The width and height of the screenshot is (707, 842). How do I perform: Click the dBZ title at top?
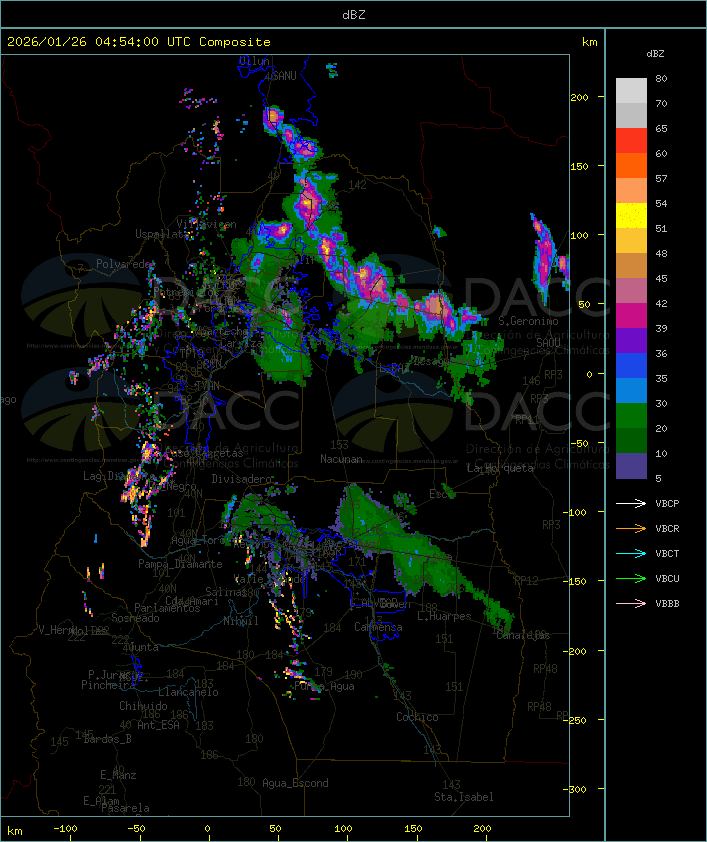click(x=353, y=13)
